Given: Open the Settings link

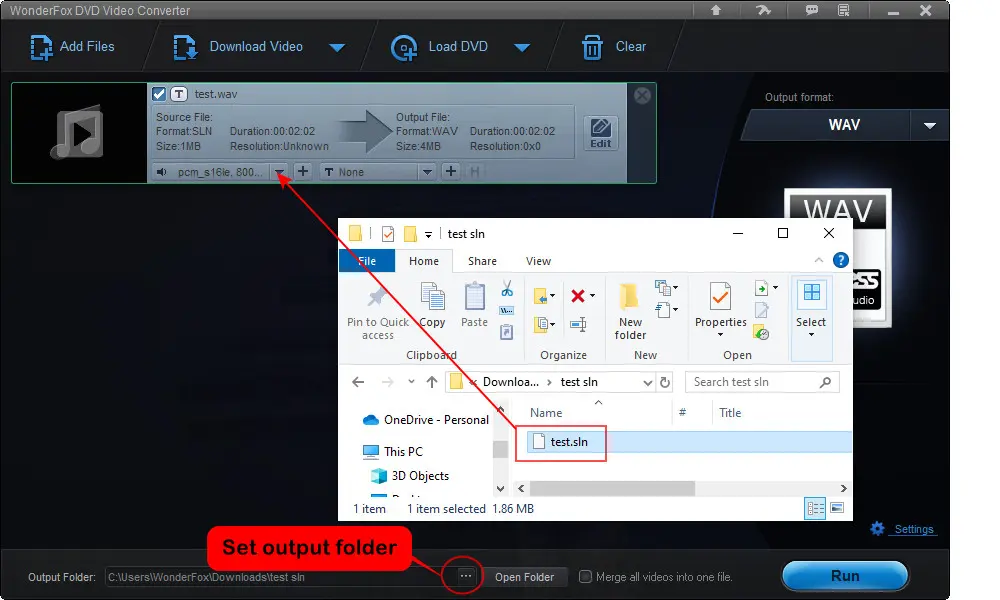Looking at the screenshot, I should tap(913, 529).
